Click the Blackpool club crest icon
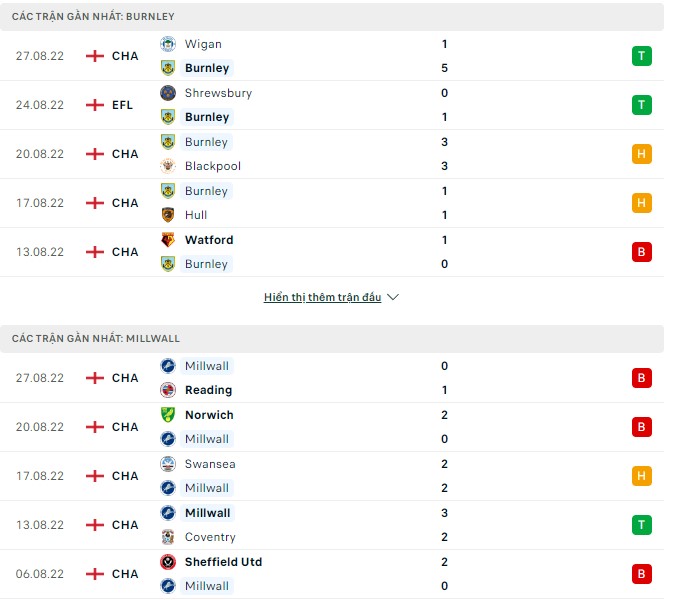 pos(168,166)
